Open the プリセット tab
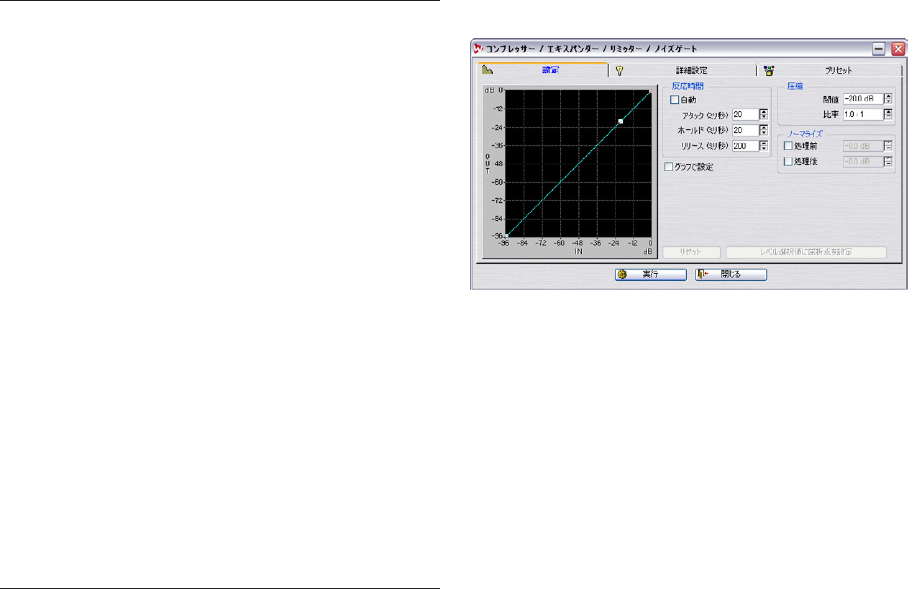 [x=829, y=71]
